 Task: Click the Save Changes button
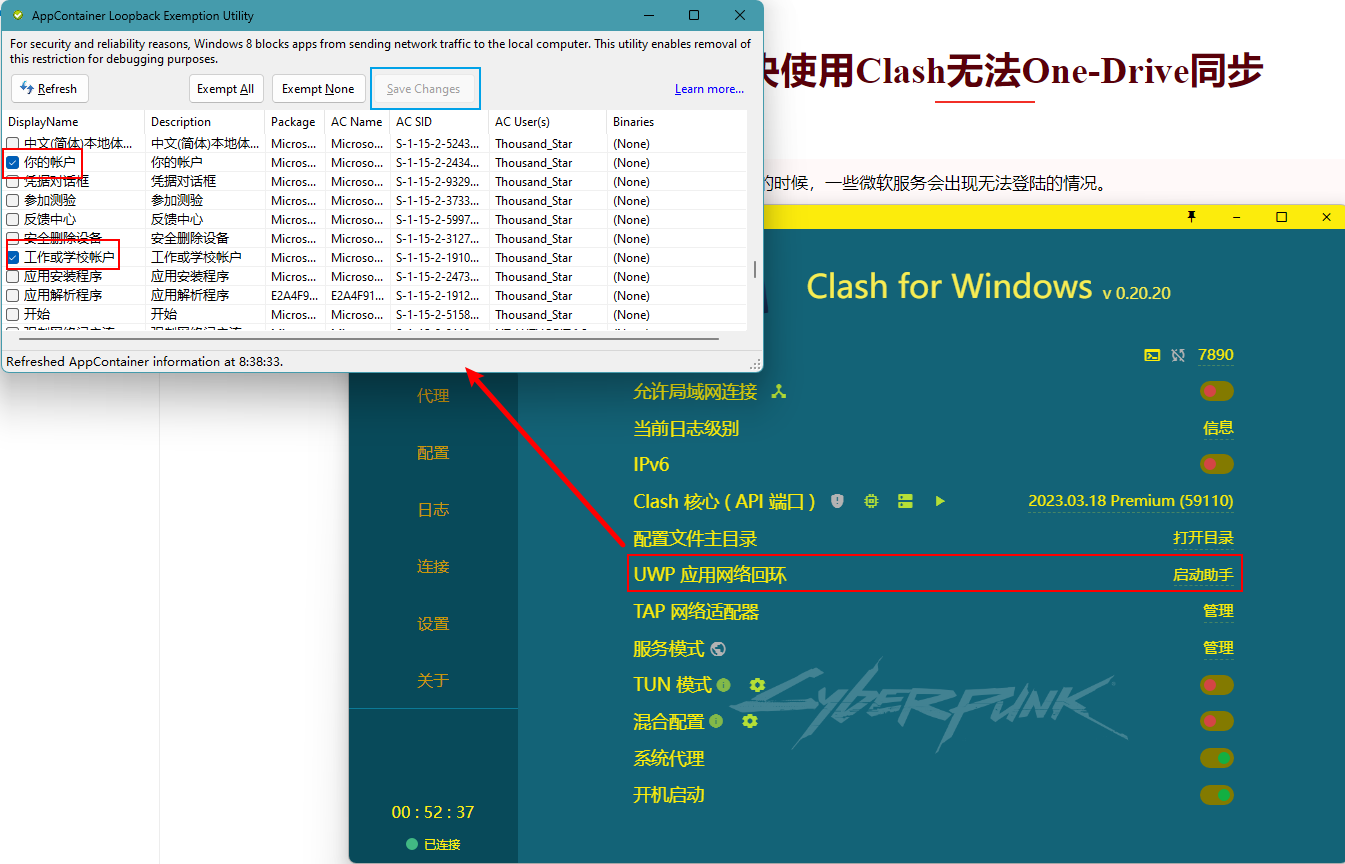point(424,89)
